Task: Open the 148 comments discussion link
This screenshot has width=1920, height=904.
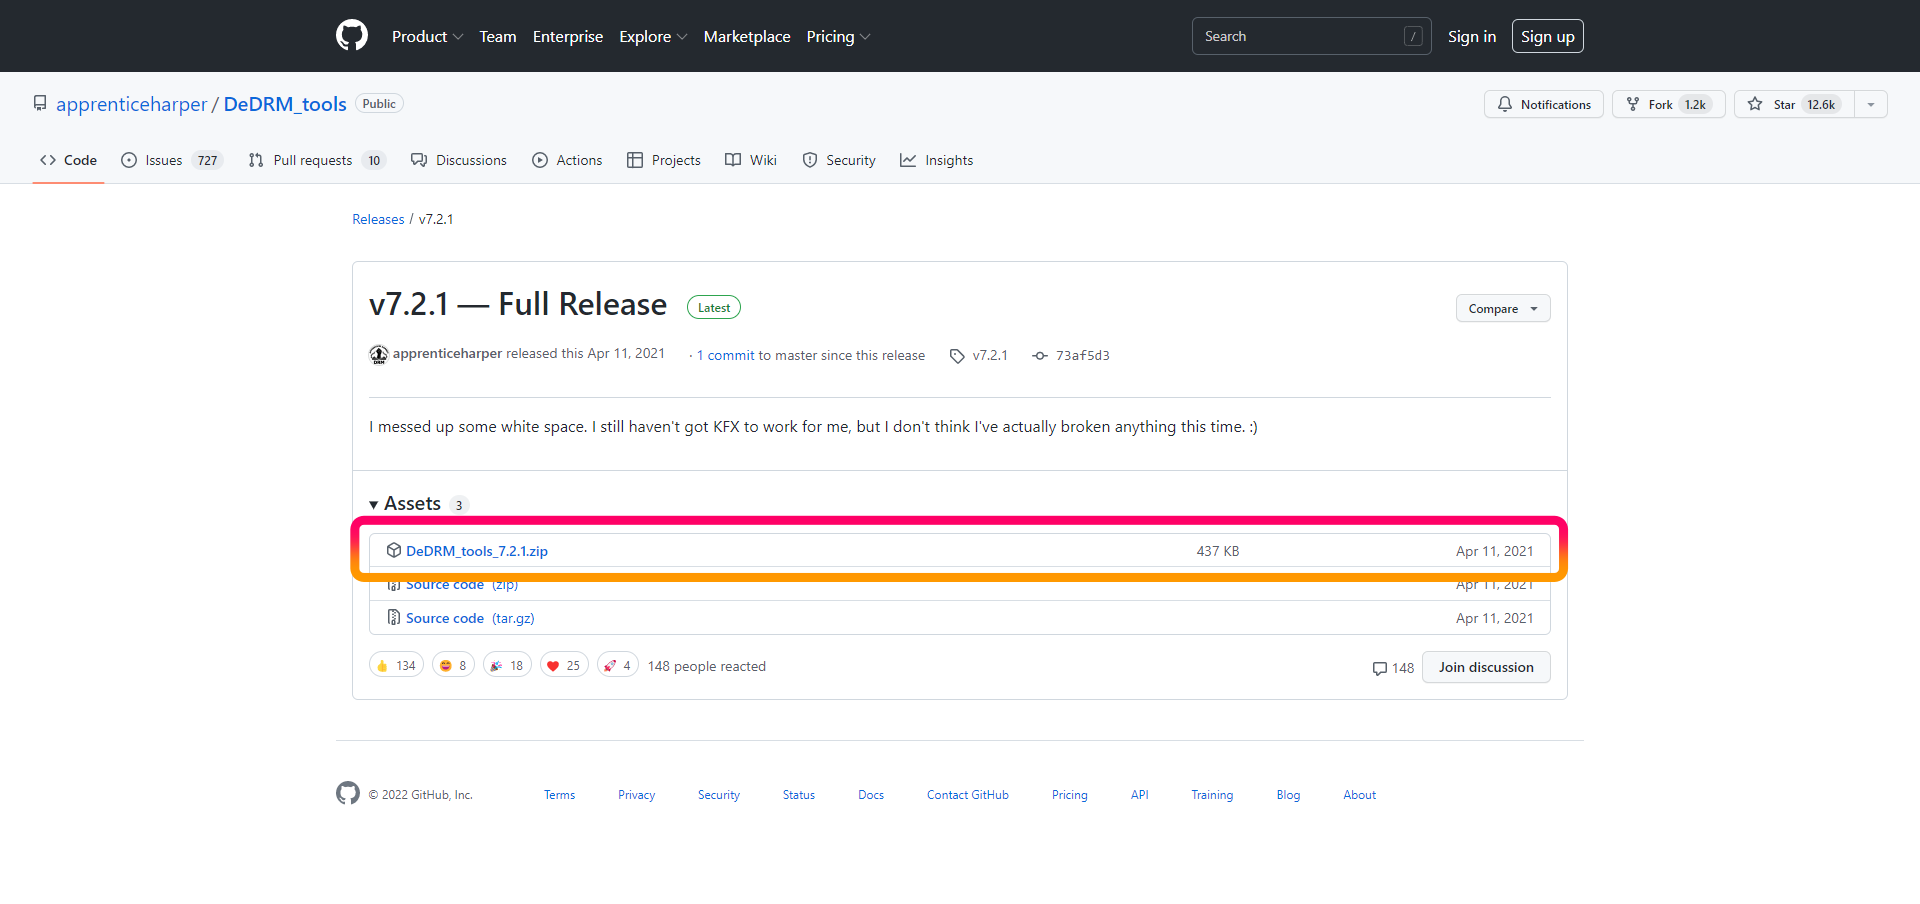Action: pyautogui.click(x=1393, y=668)
